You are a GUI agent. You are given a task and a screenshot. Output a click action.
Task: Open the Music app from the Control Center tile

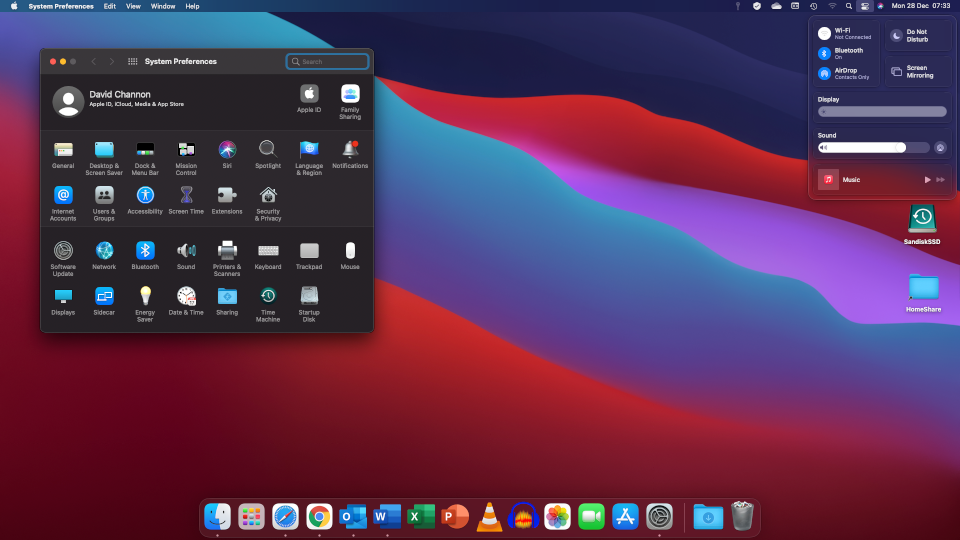[x=828, y=180]
